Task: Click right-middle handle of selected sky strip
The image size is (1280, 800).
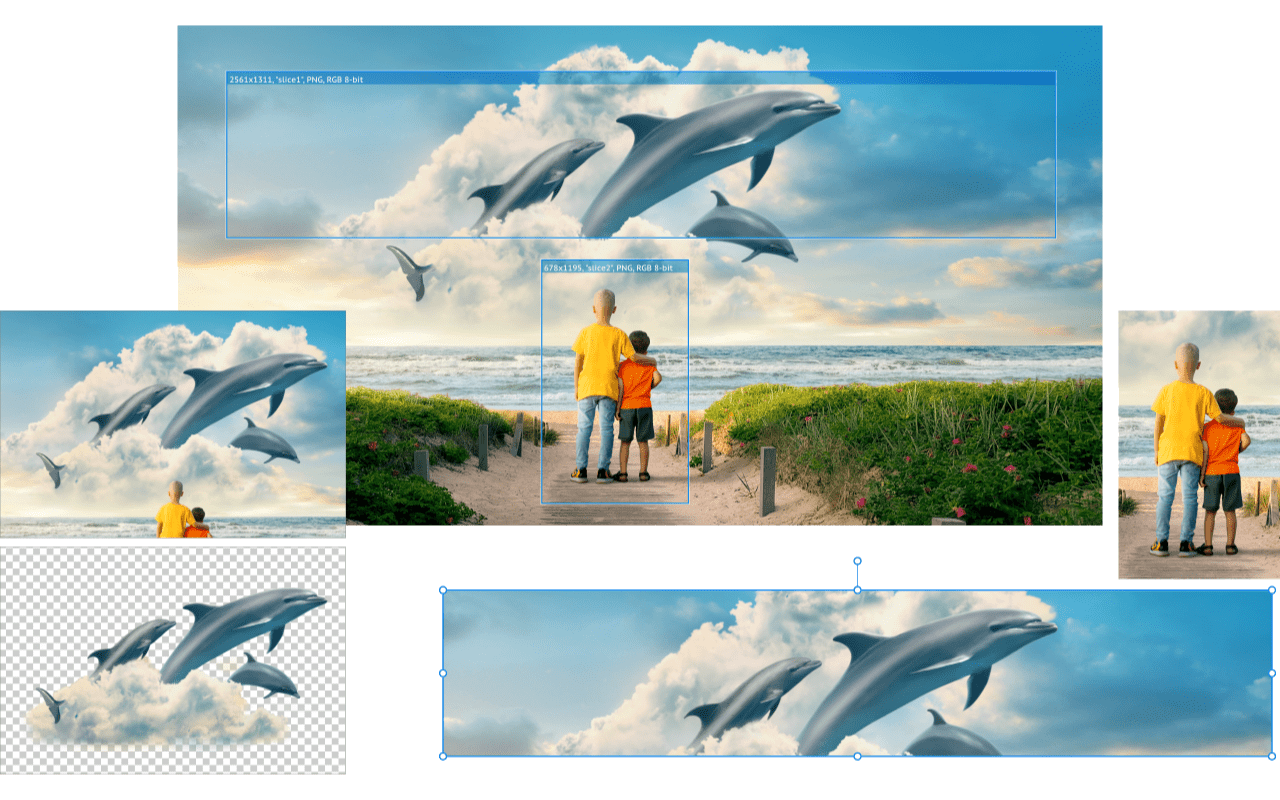Action: click(x=1272, y=673)
